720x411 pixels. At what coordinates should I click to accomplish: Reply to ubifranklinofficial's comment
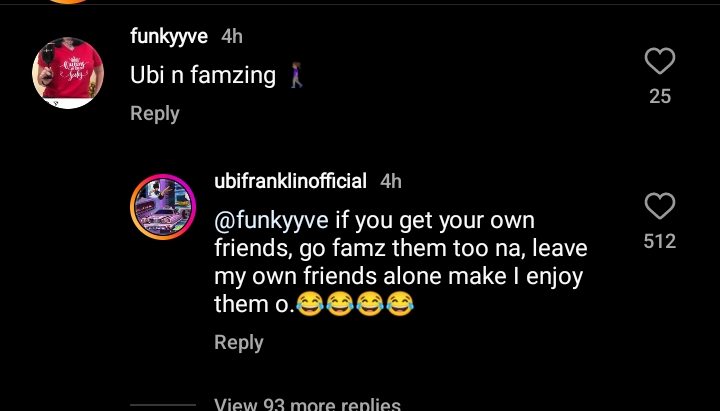[x=239, y=342]
